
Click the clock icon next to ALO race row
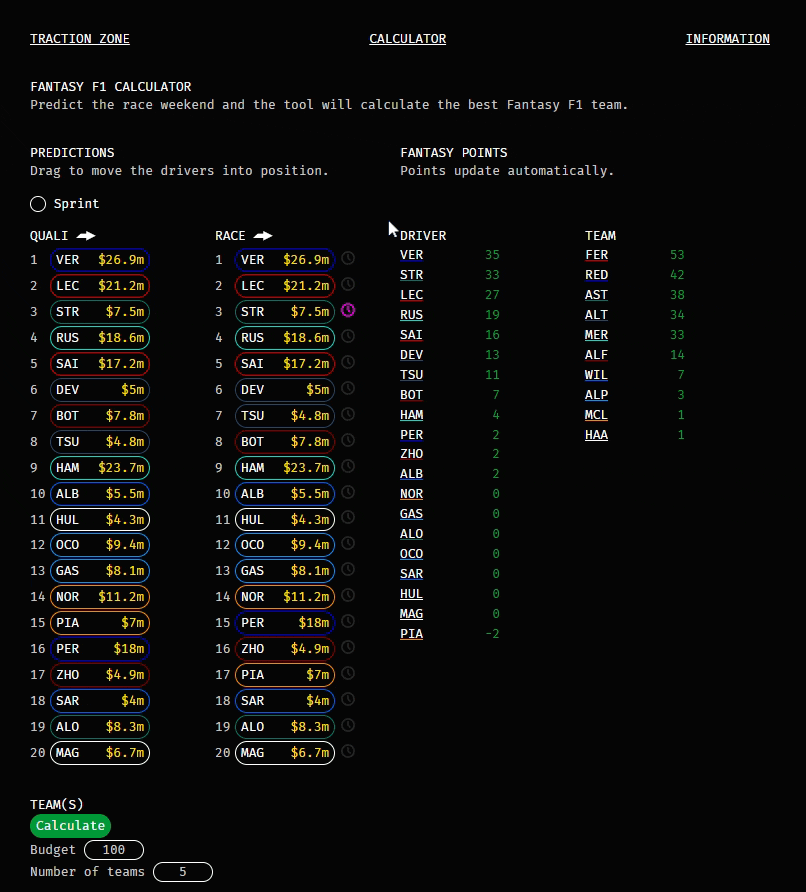(348, 725)
